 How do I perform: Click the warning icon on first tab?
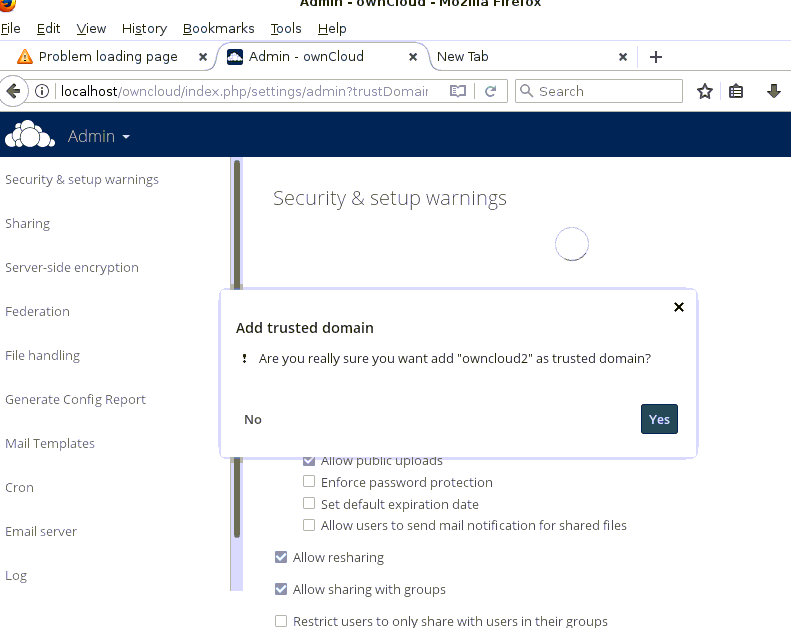[x=25, y=56]
